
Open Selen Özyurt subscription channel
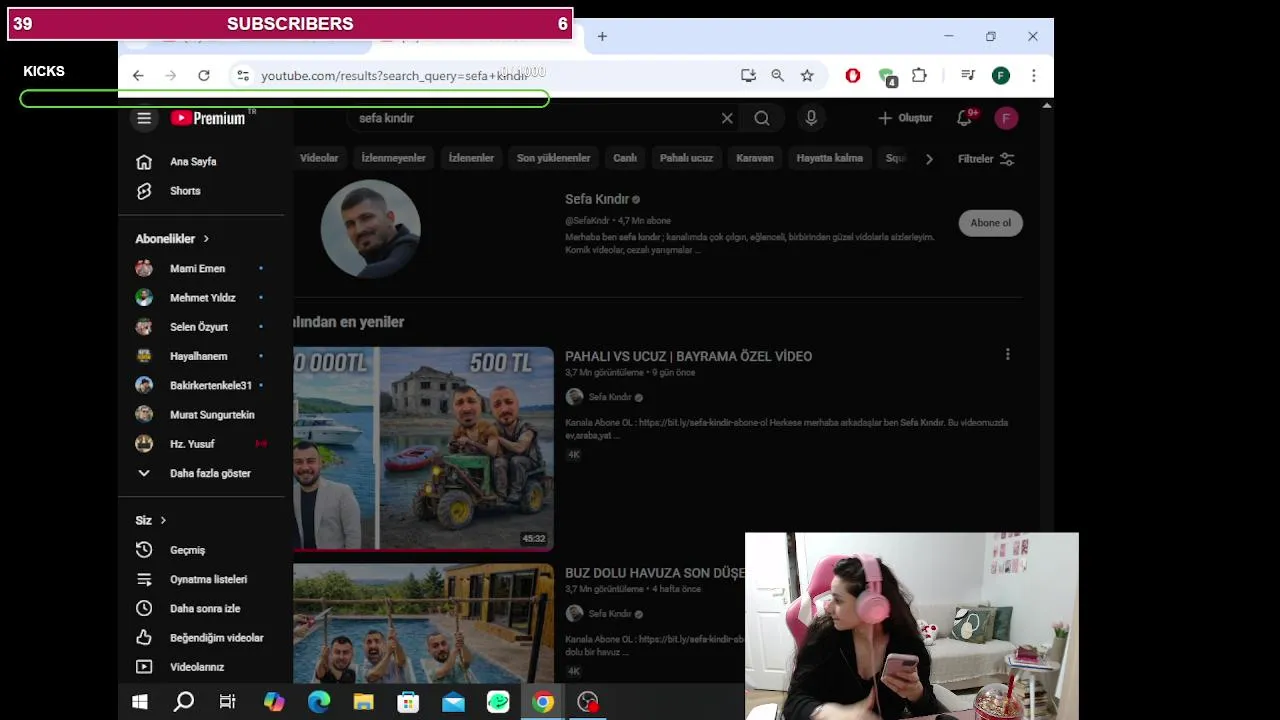201,327
